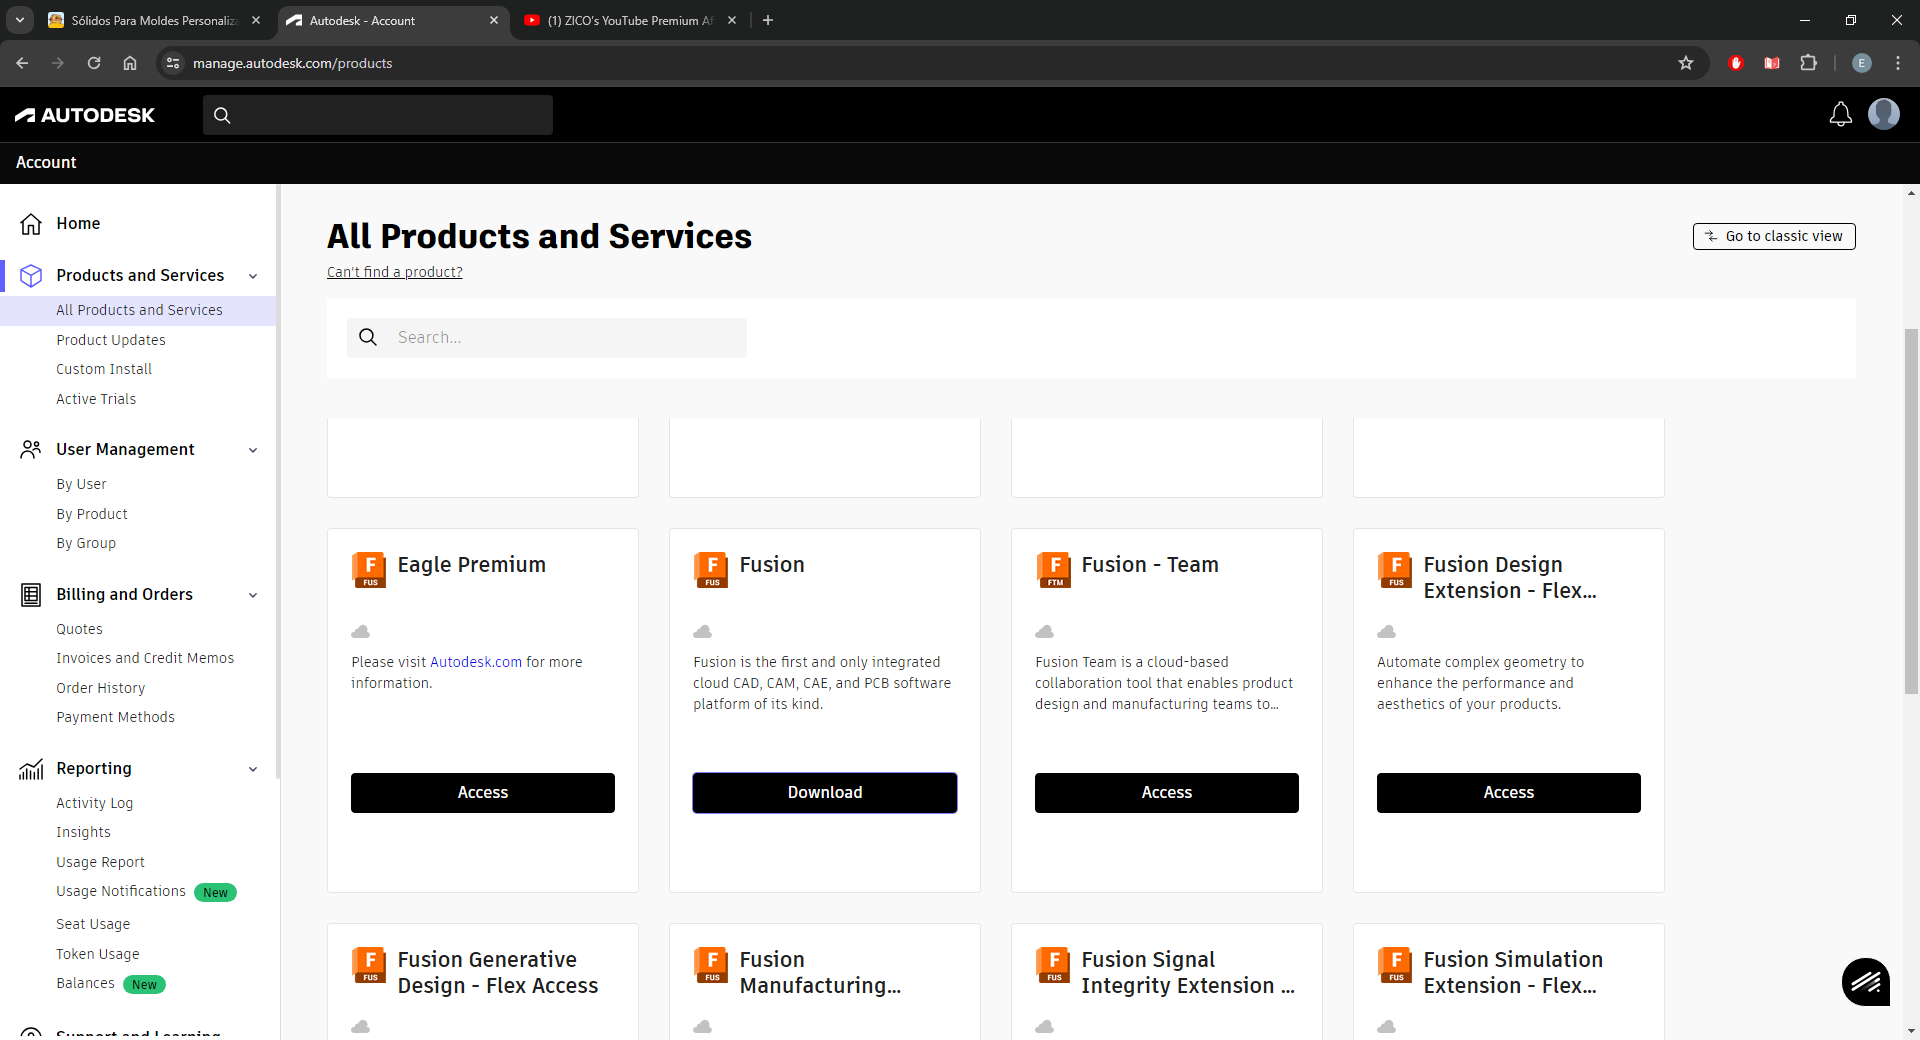
Task: Click the Fusion Simulation Extension product icon
Action: click(x=1395, y=964)
